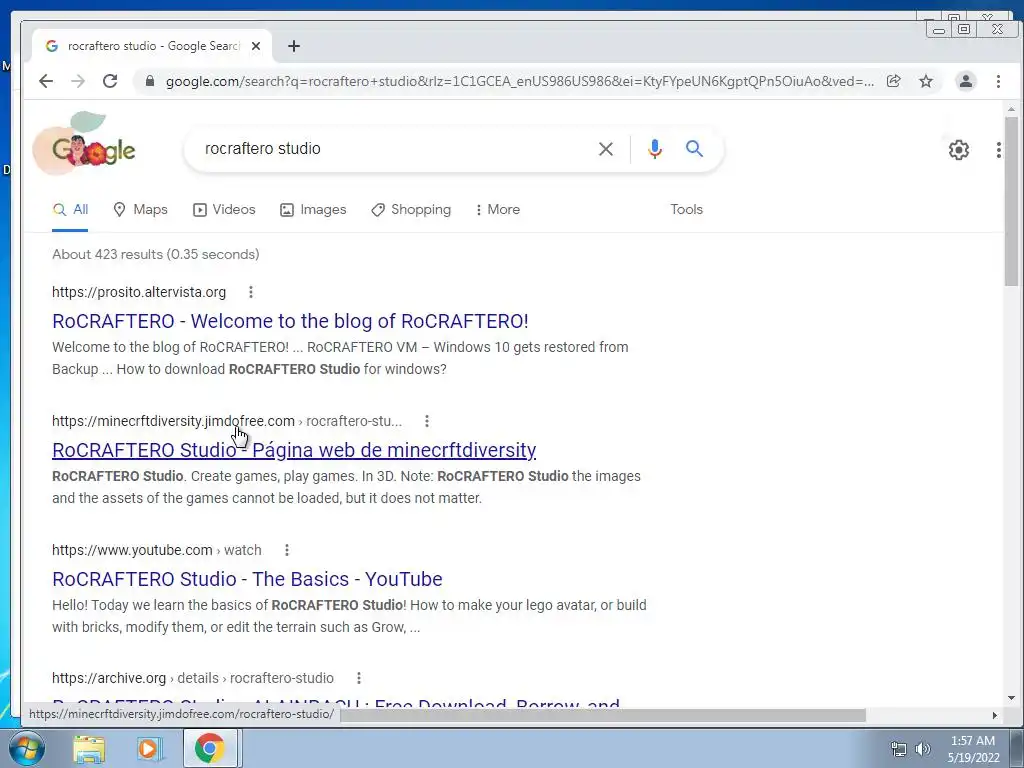Open options for prosito.altervista.org result
Screen dimensions: 1024x768
[x=251, y=292]
